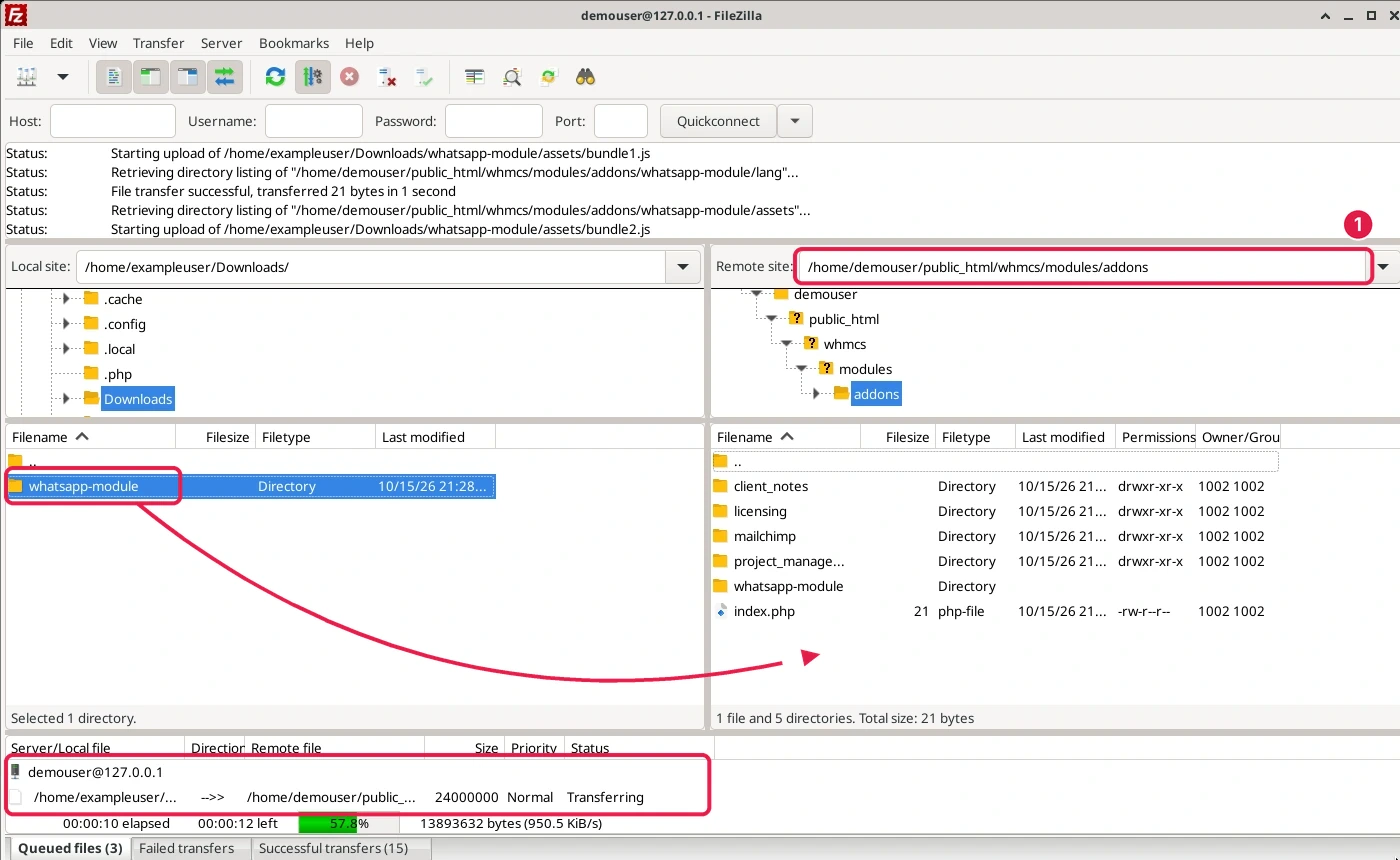Open Site Manager dropdown arrow
Viewport: 1400px width, 860px height.
(62, 77)
